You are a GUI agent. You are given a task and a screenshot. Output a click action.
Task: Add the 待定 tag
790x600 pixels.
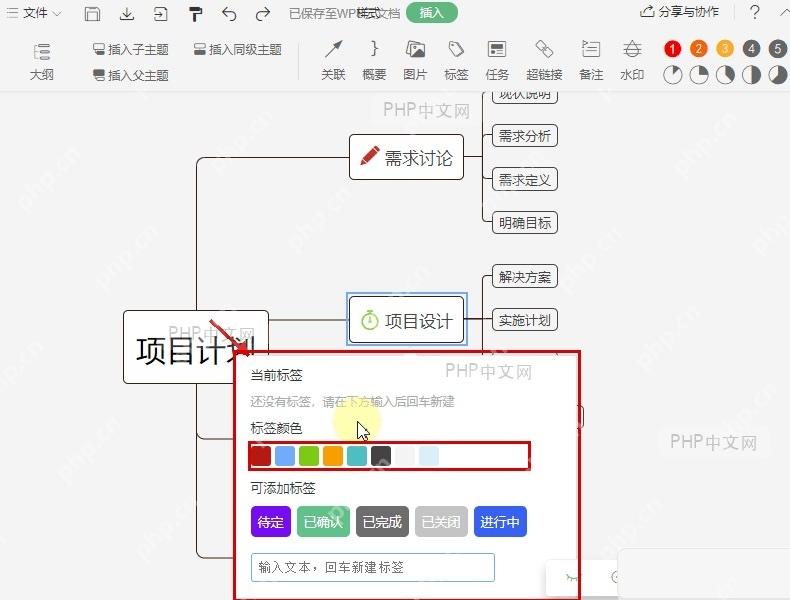tap(271, 521)
